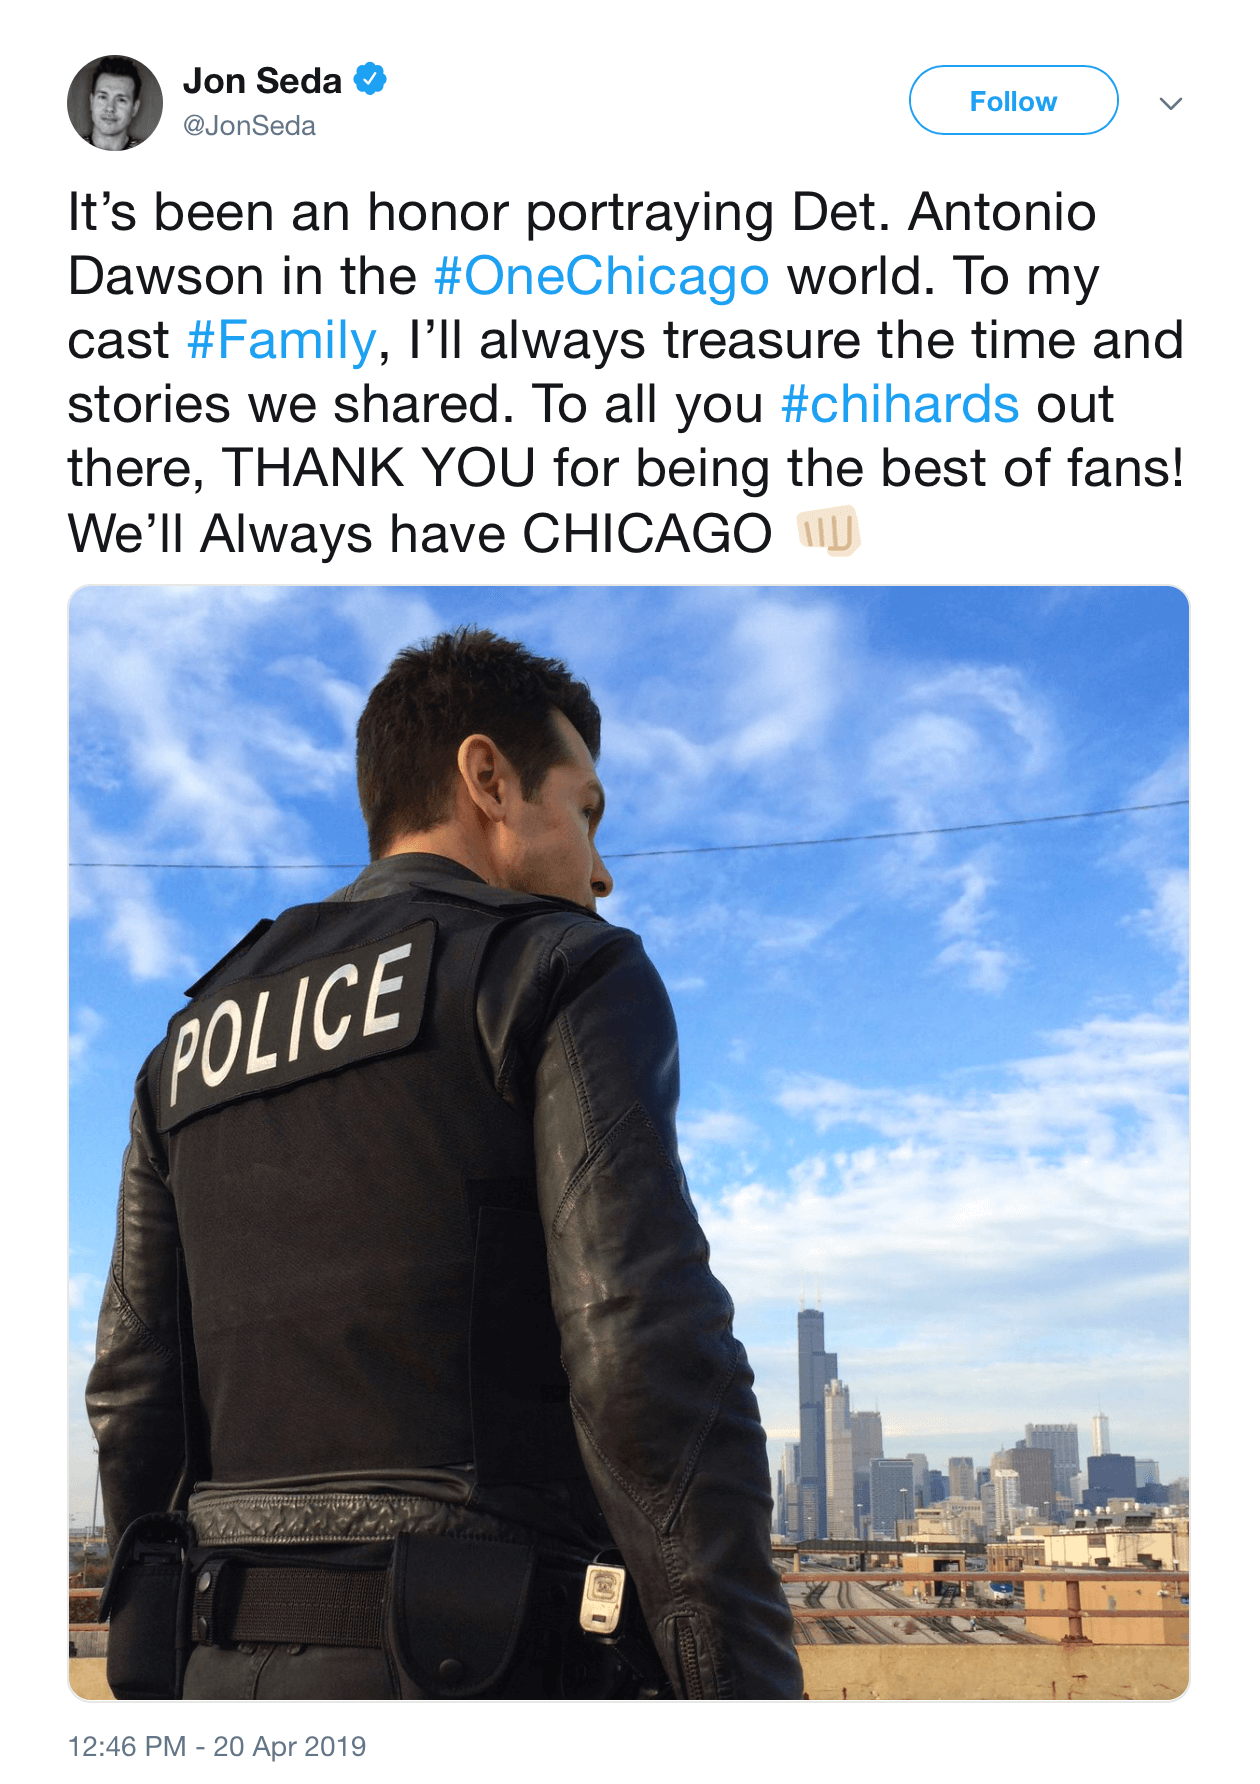This screenshot has width=1260, height=1784.
Task: Click the words THANK YOU in tweet
Action: click(x=379, y=468)
